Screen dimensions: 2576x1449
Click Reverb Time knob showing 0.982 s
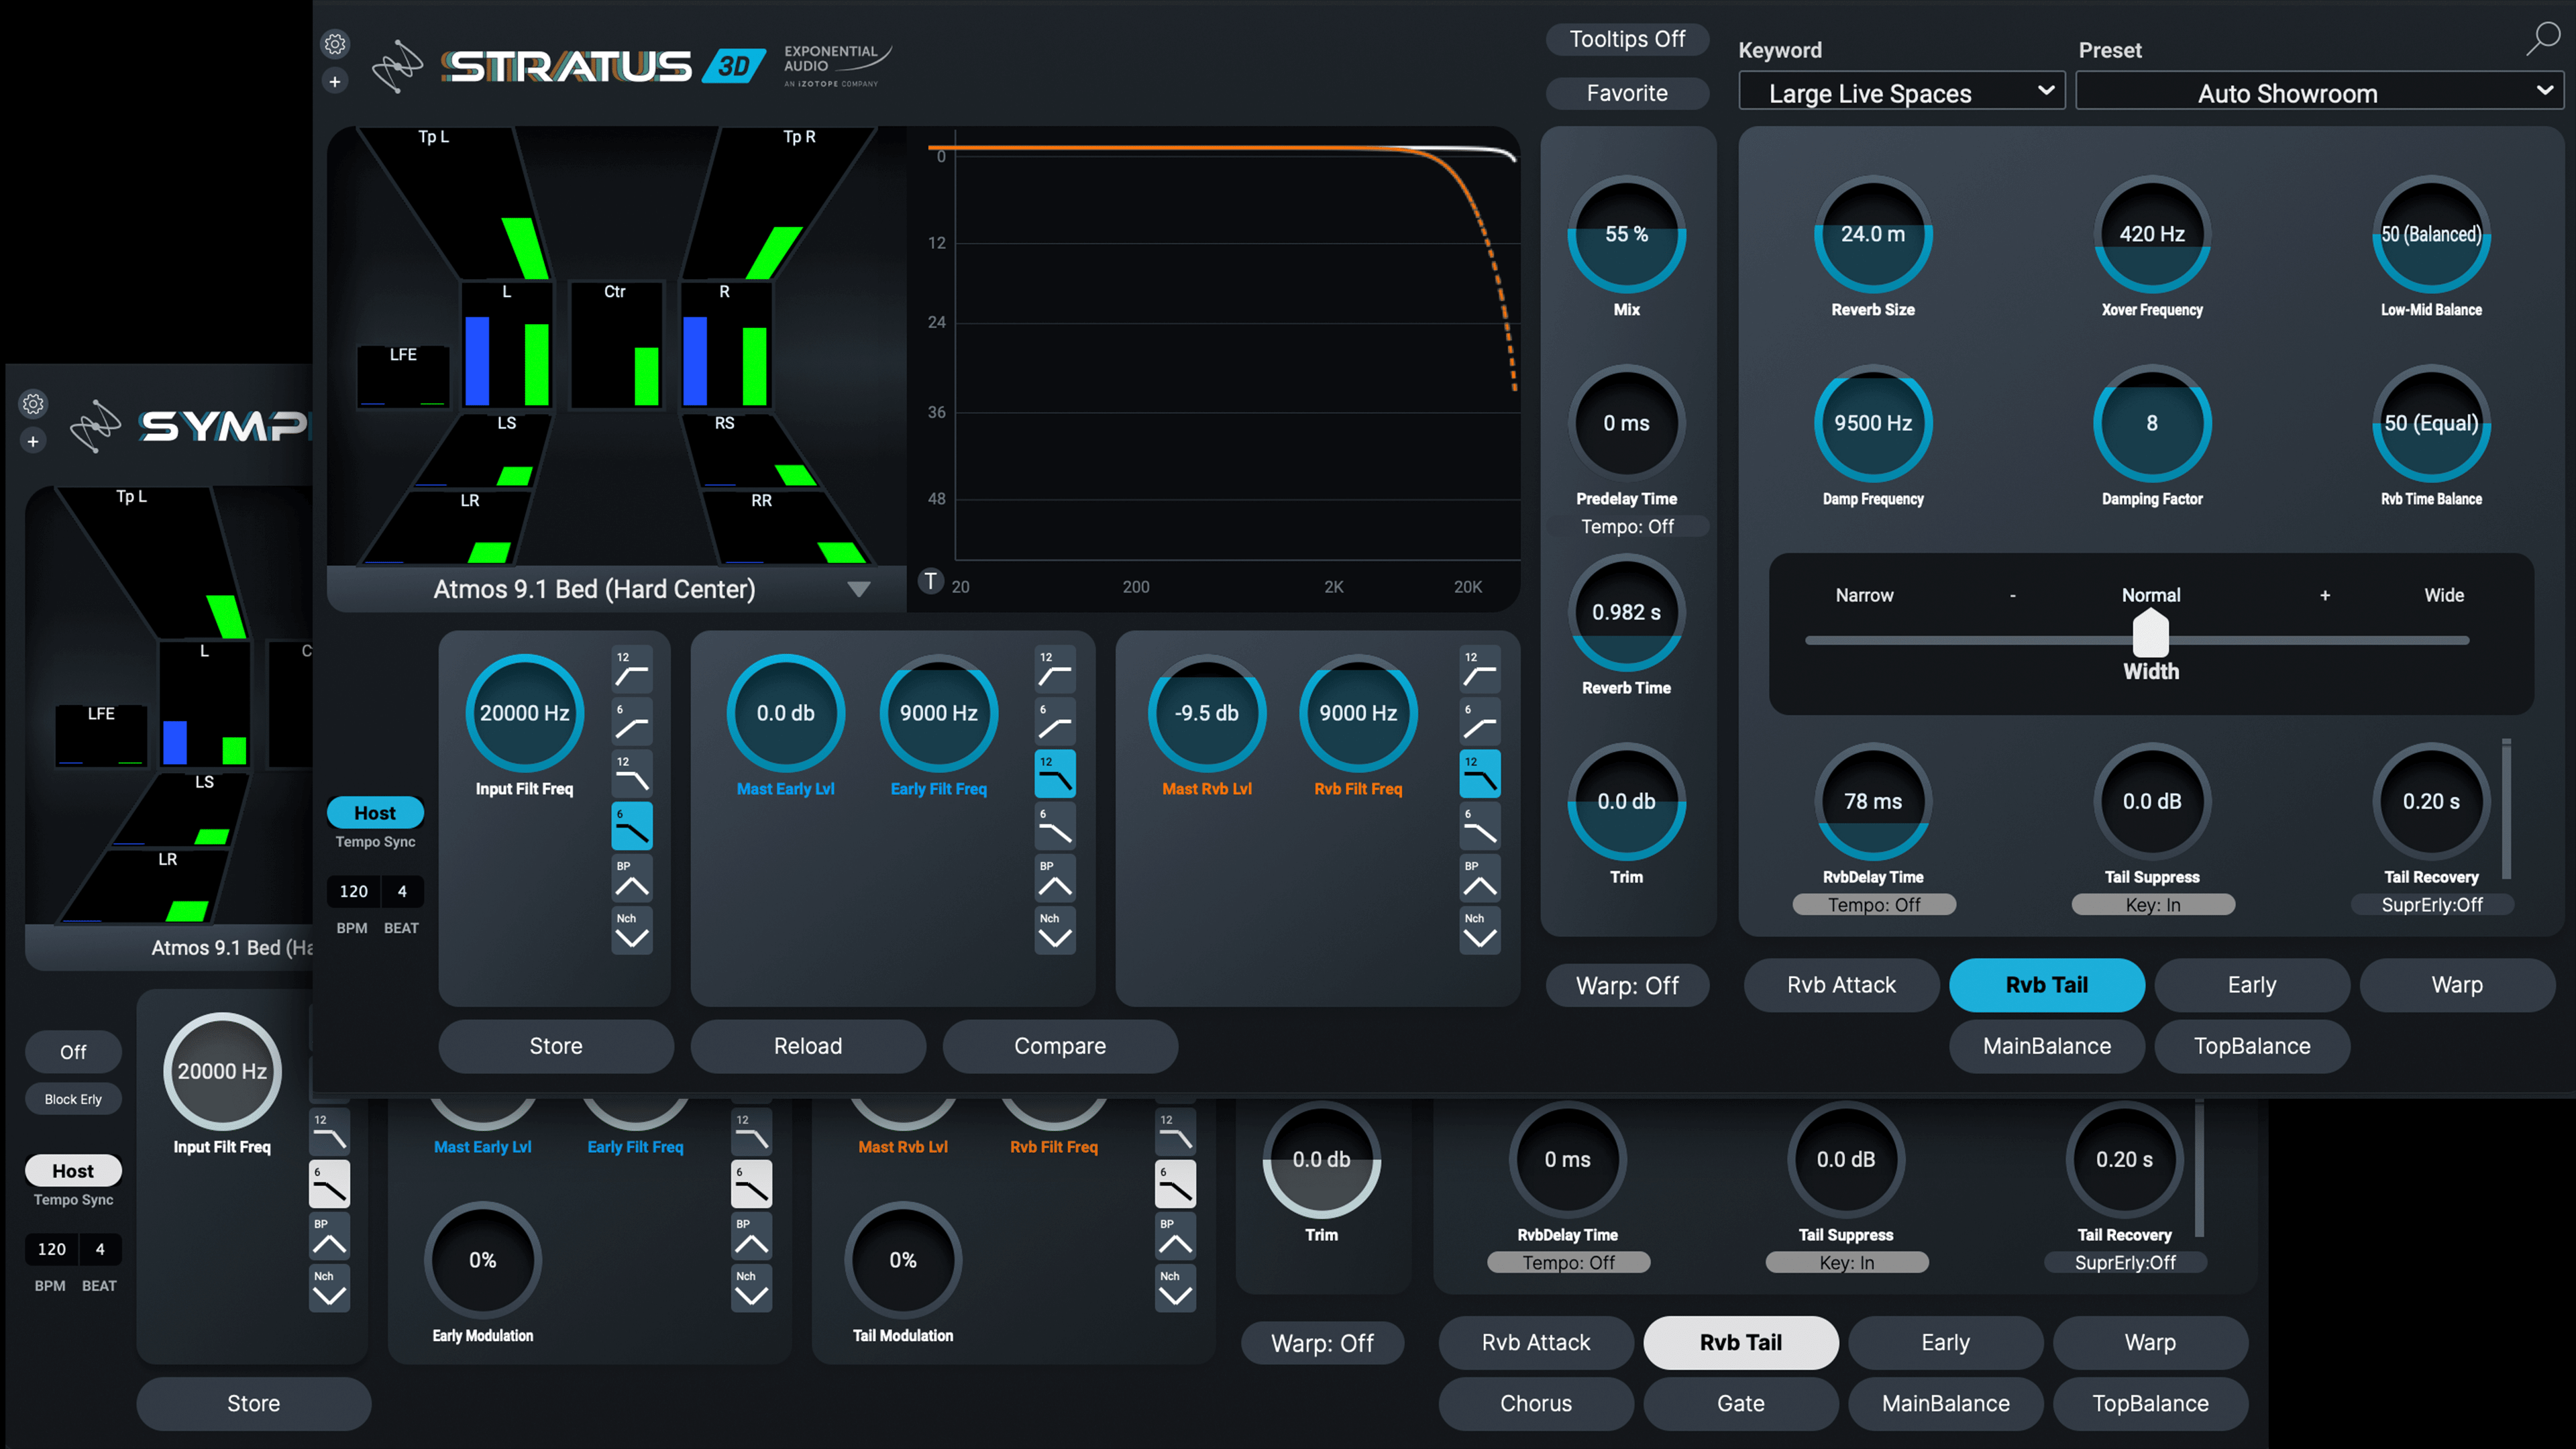tap(1627, 612)
